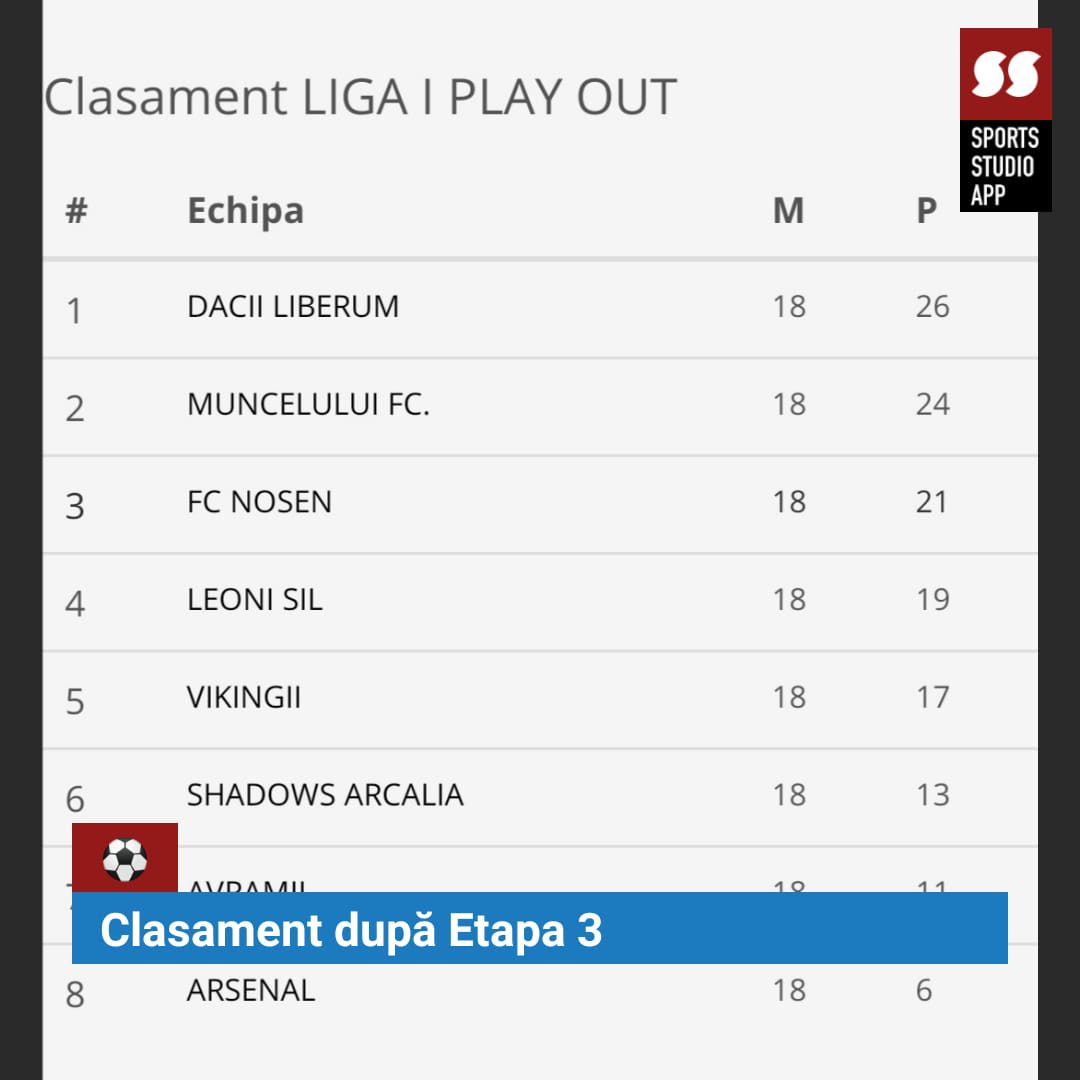
Task: Click the Echipa column header
Action: pos(245,211)
